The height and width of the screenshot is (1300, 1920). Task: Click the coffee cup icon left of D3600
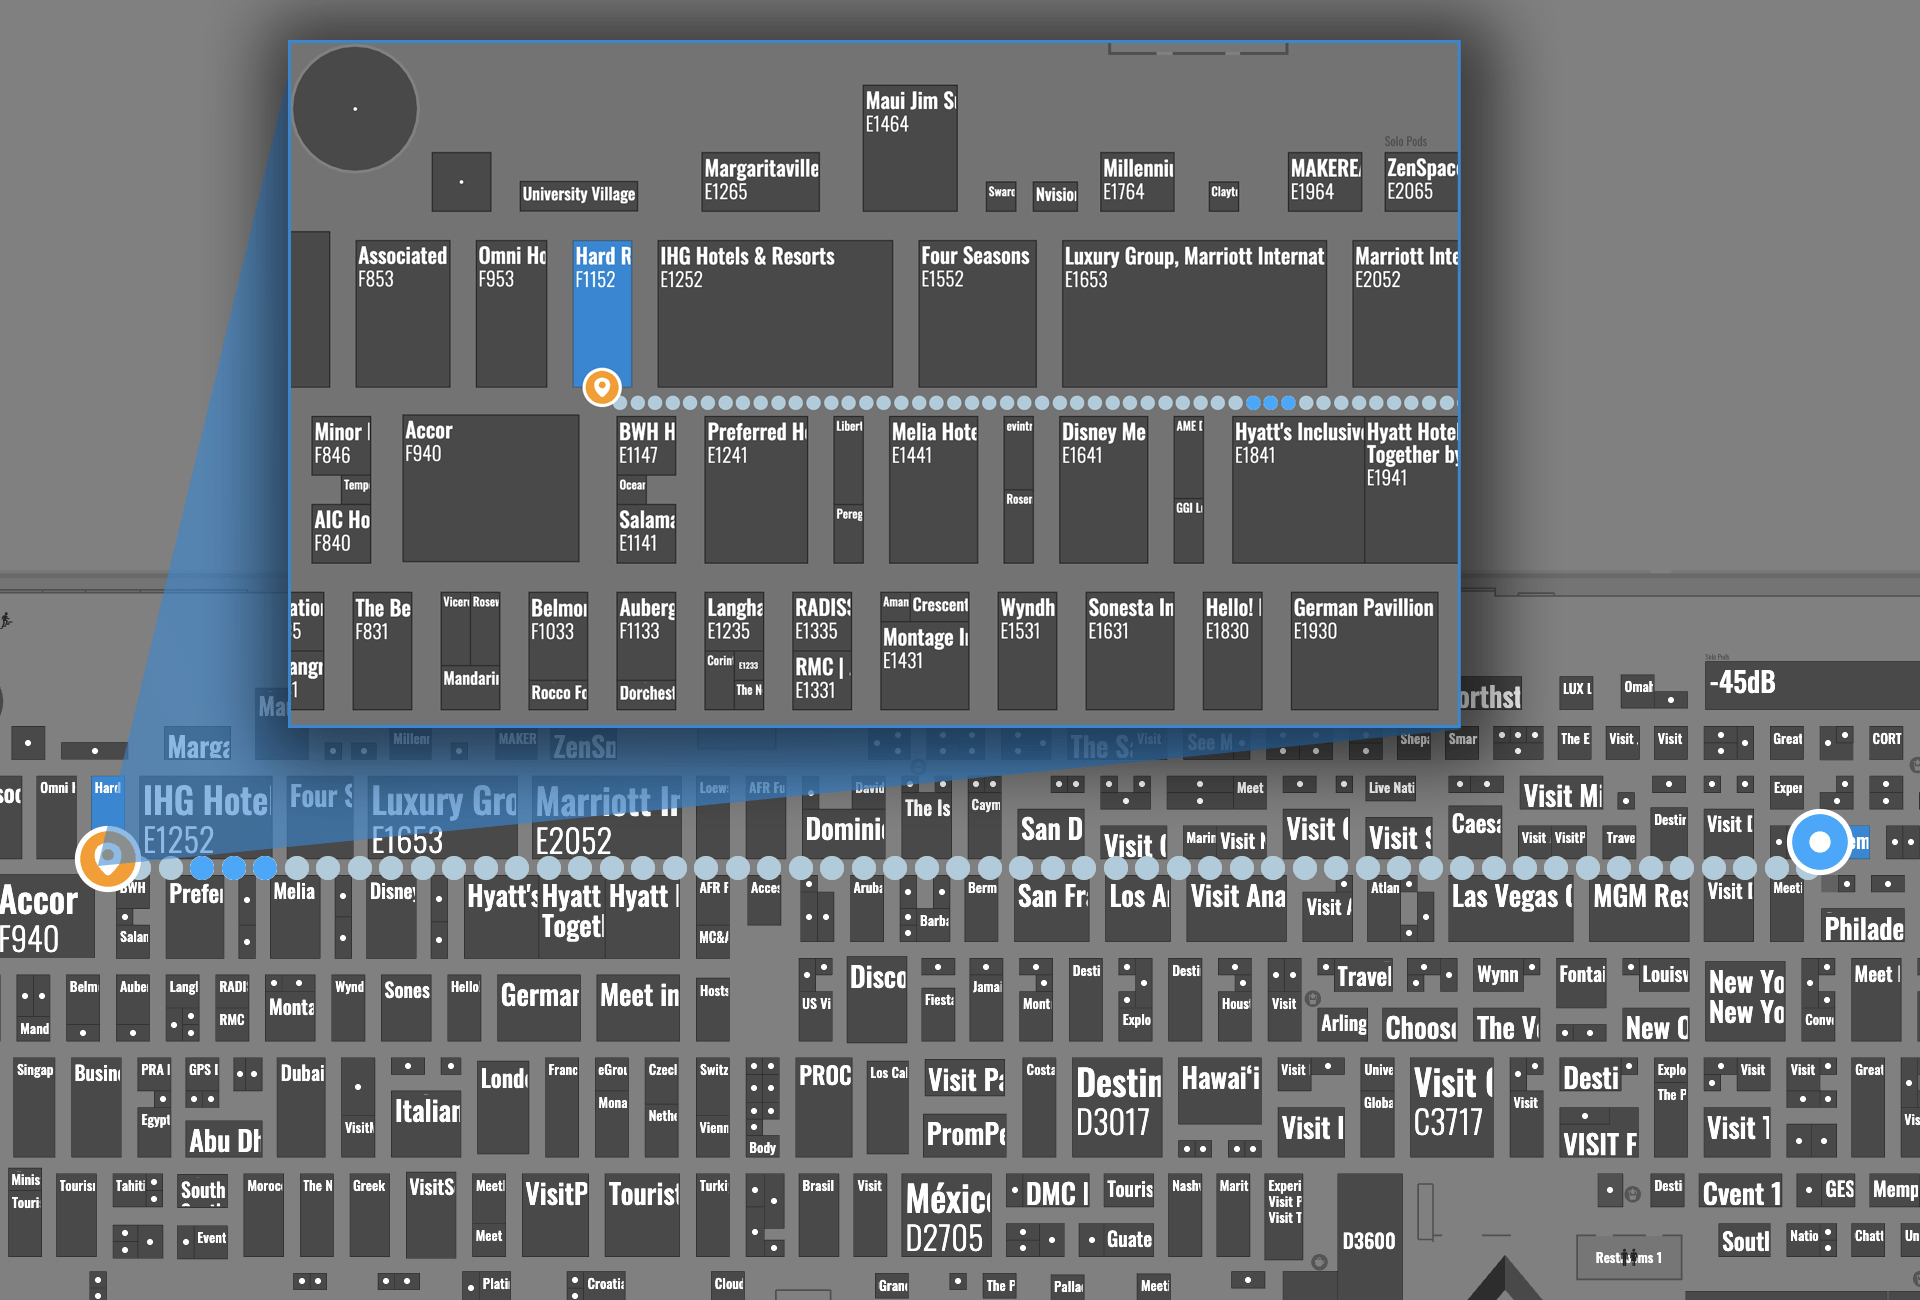pos(1319,1262)
